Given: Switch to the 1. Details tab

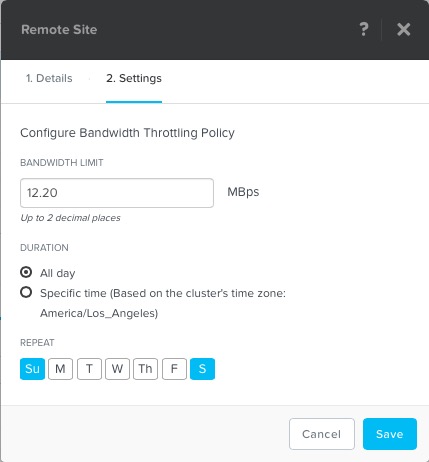Looking at the screenshot, I should point(49,78).
